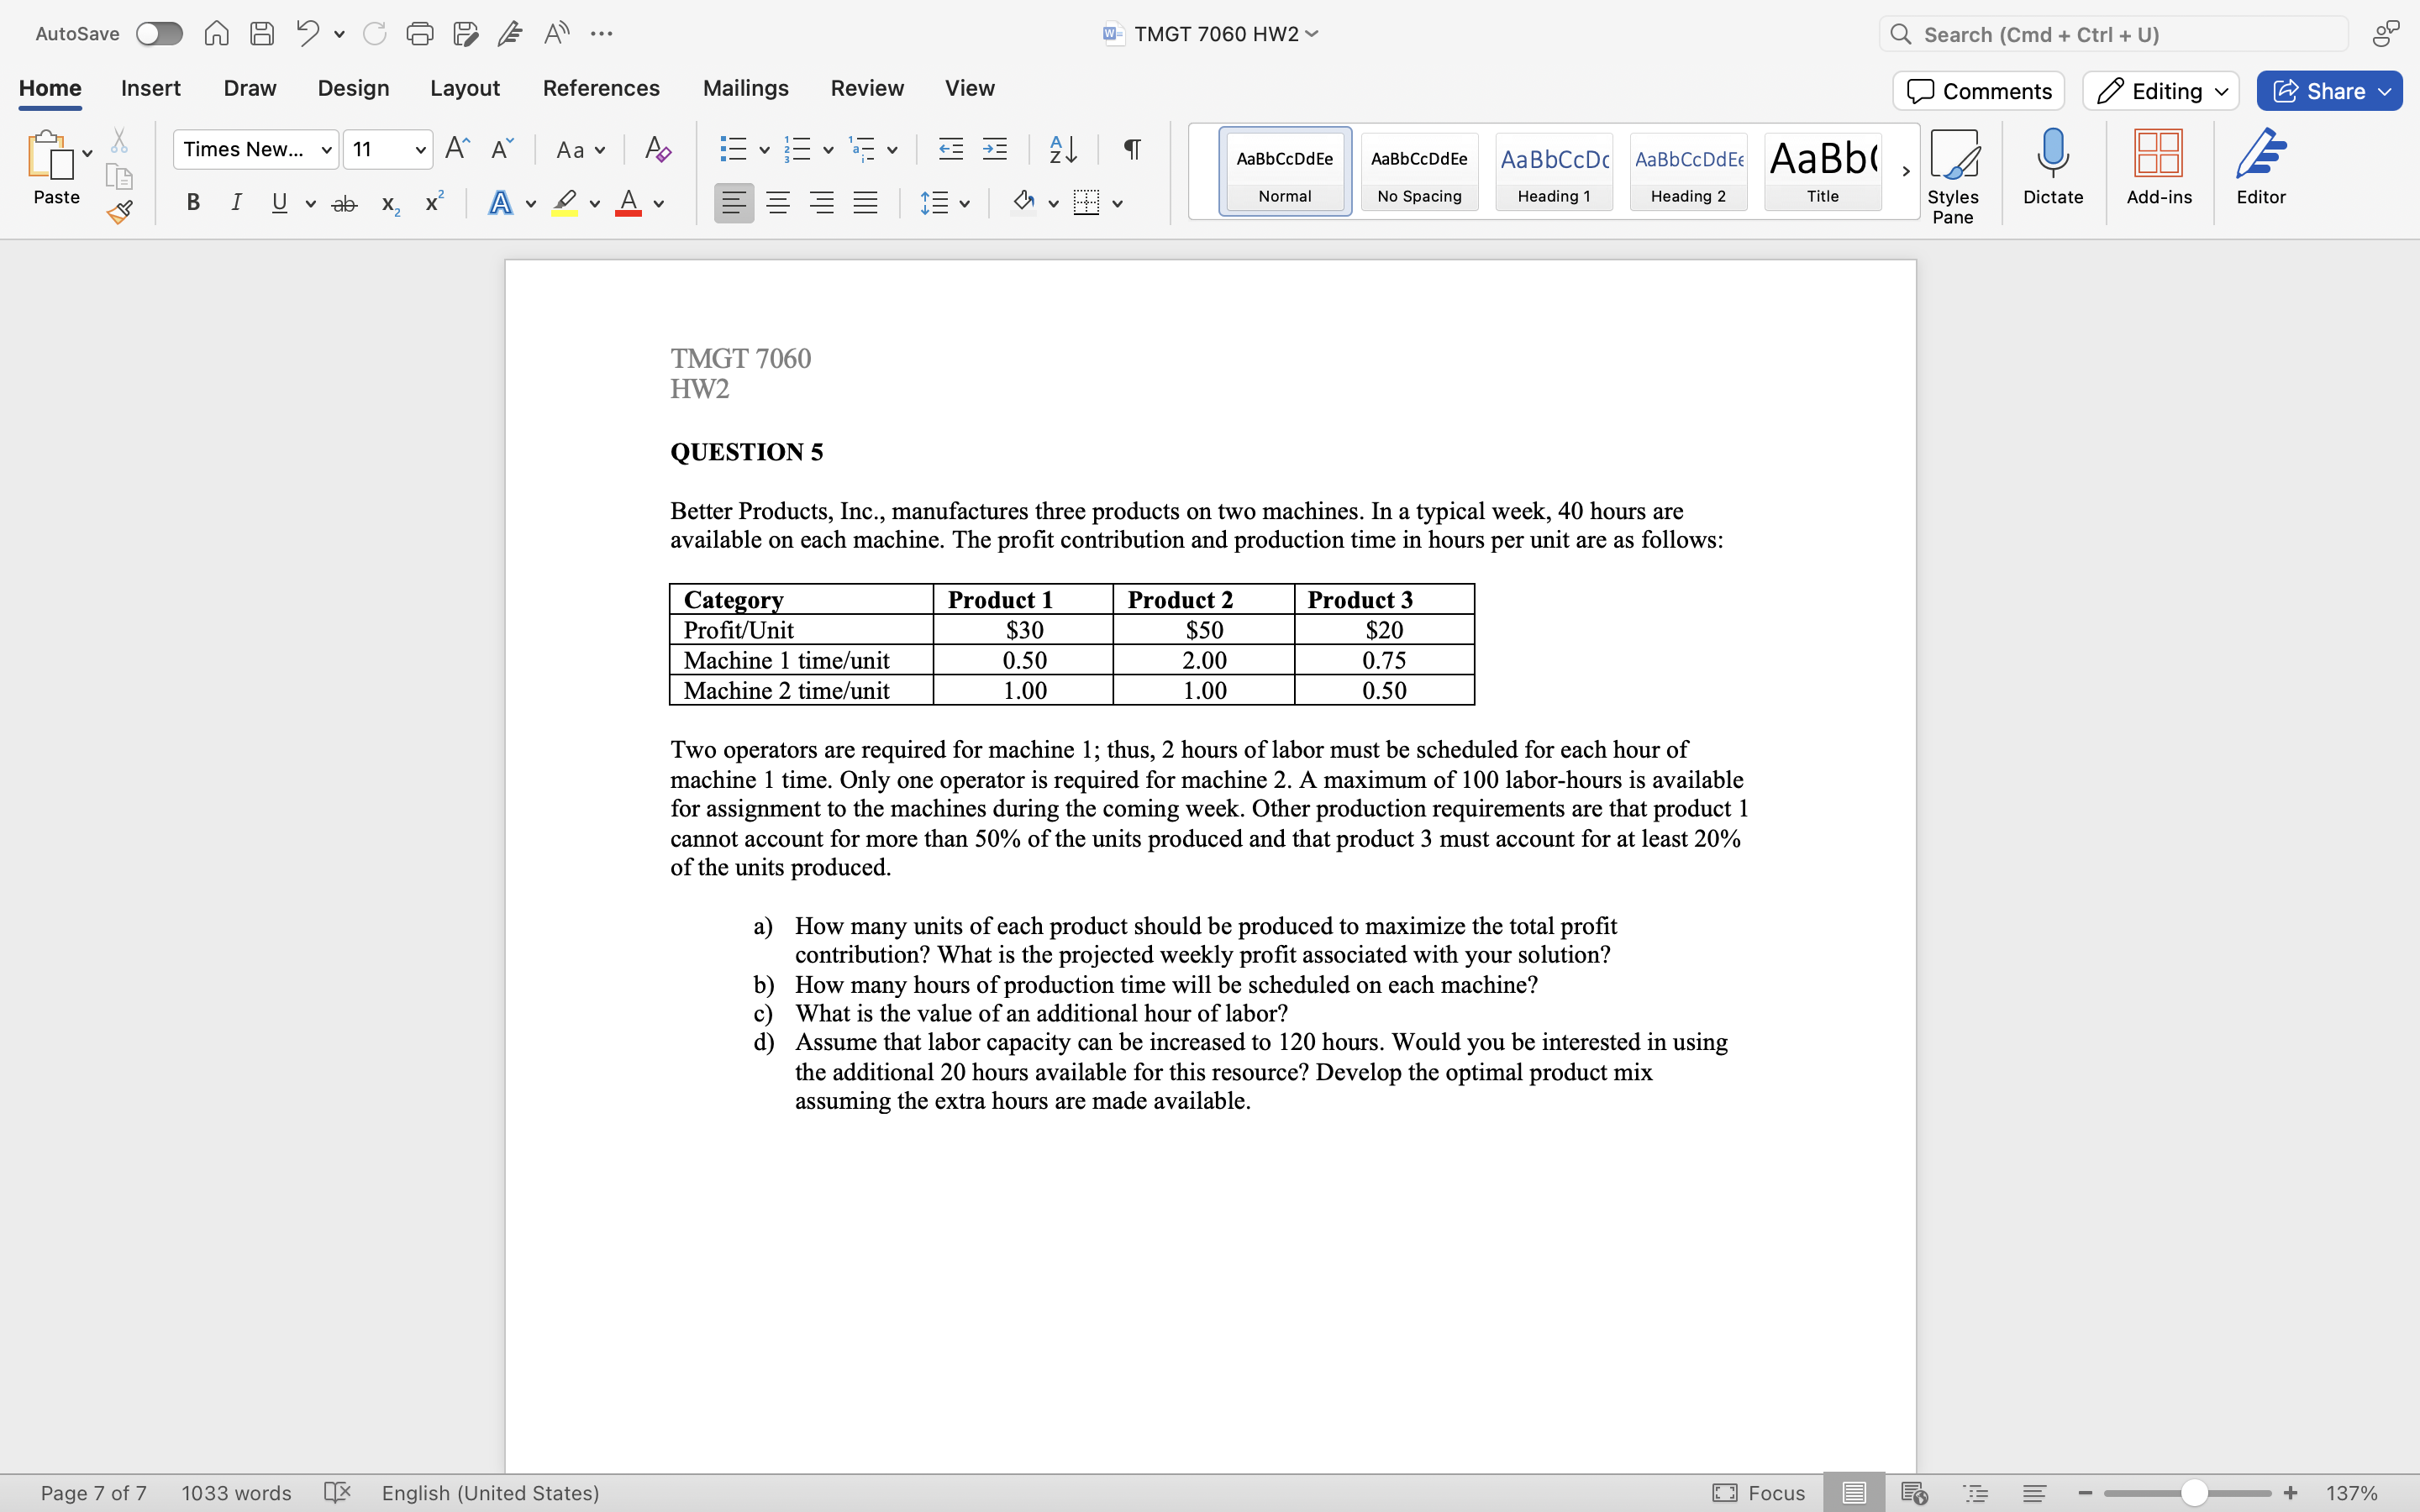Click the Sort A to Z icon
This screenshot has width=2420, height=1512.
(1062, 150)
